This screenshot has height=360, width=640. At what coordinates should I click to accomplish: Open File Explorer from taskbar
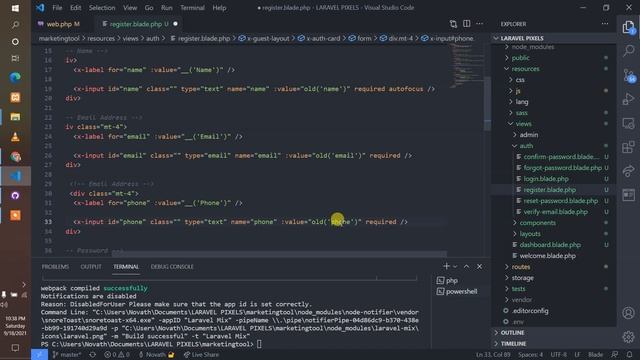(x=15, y=117)
